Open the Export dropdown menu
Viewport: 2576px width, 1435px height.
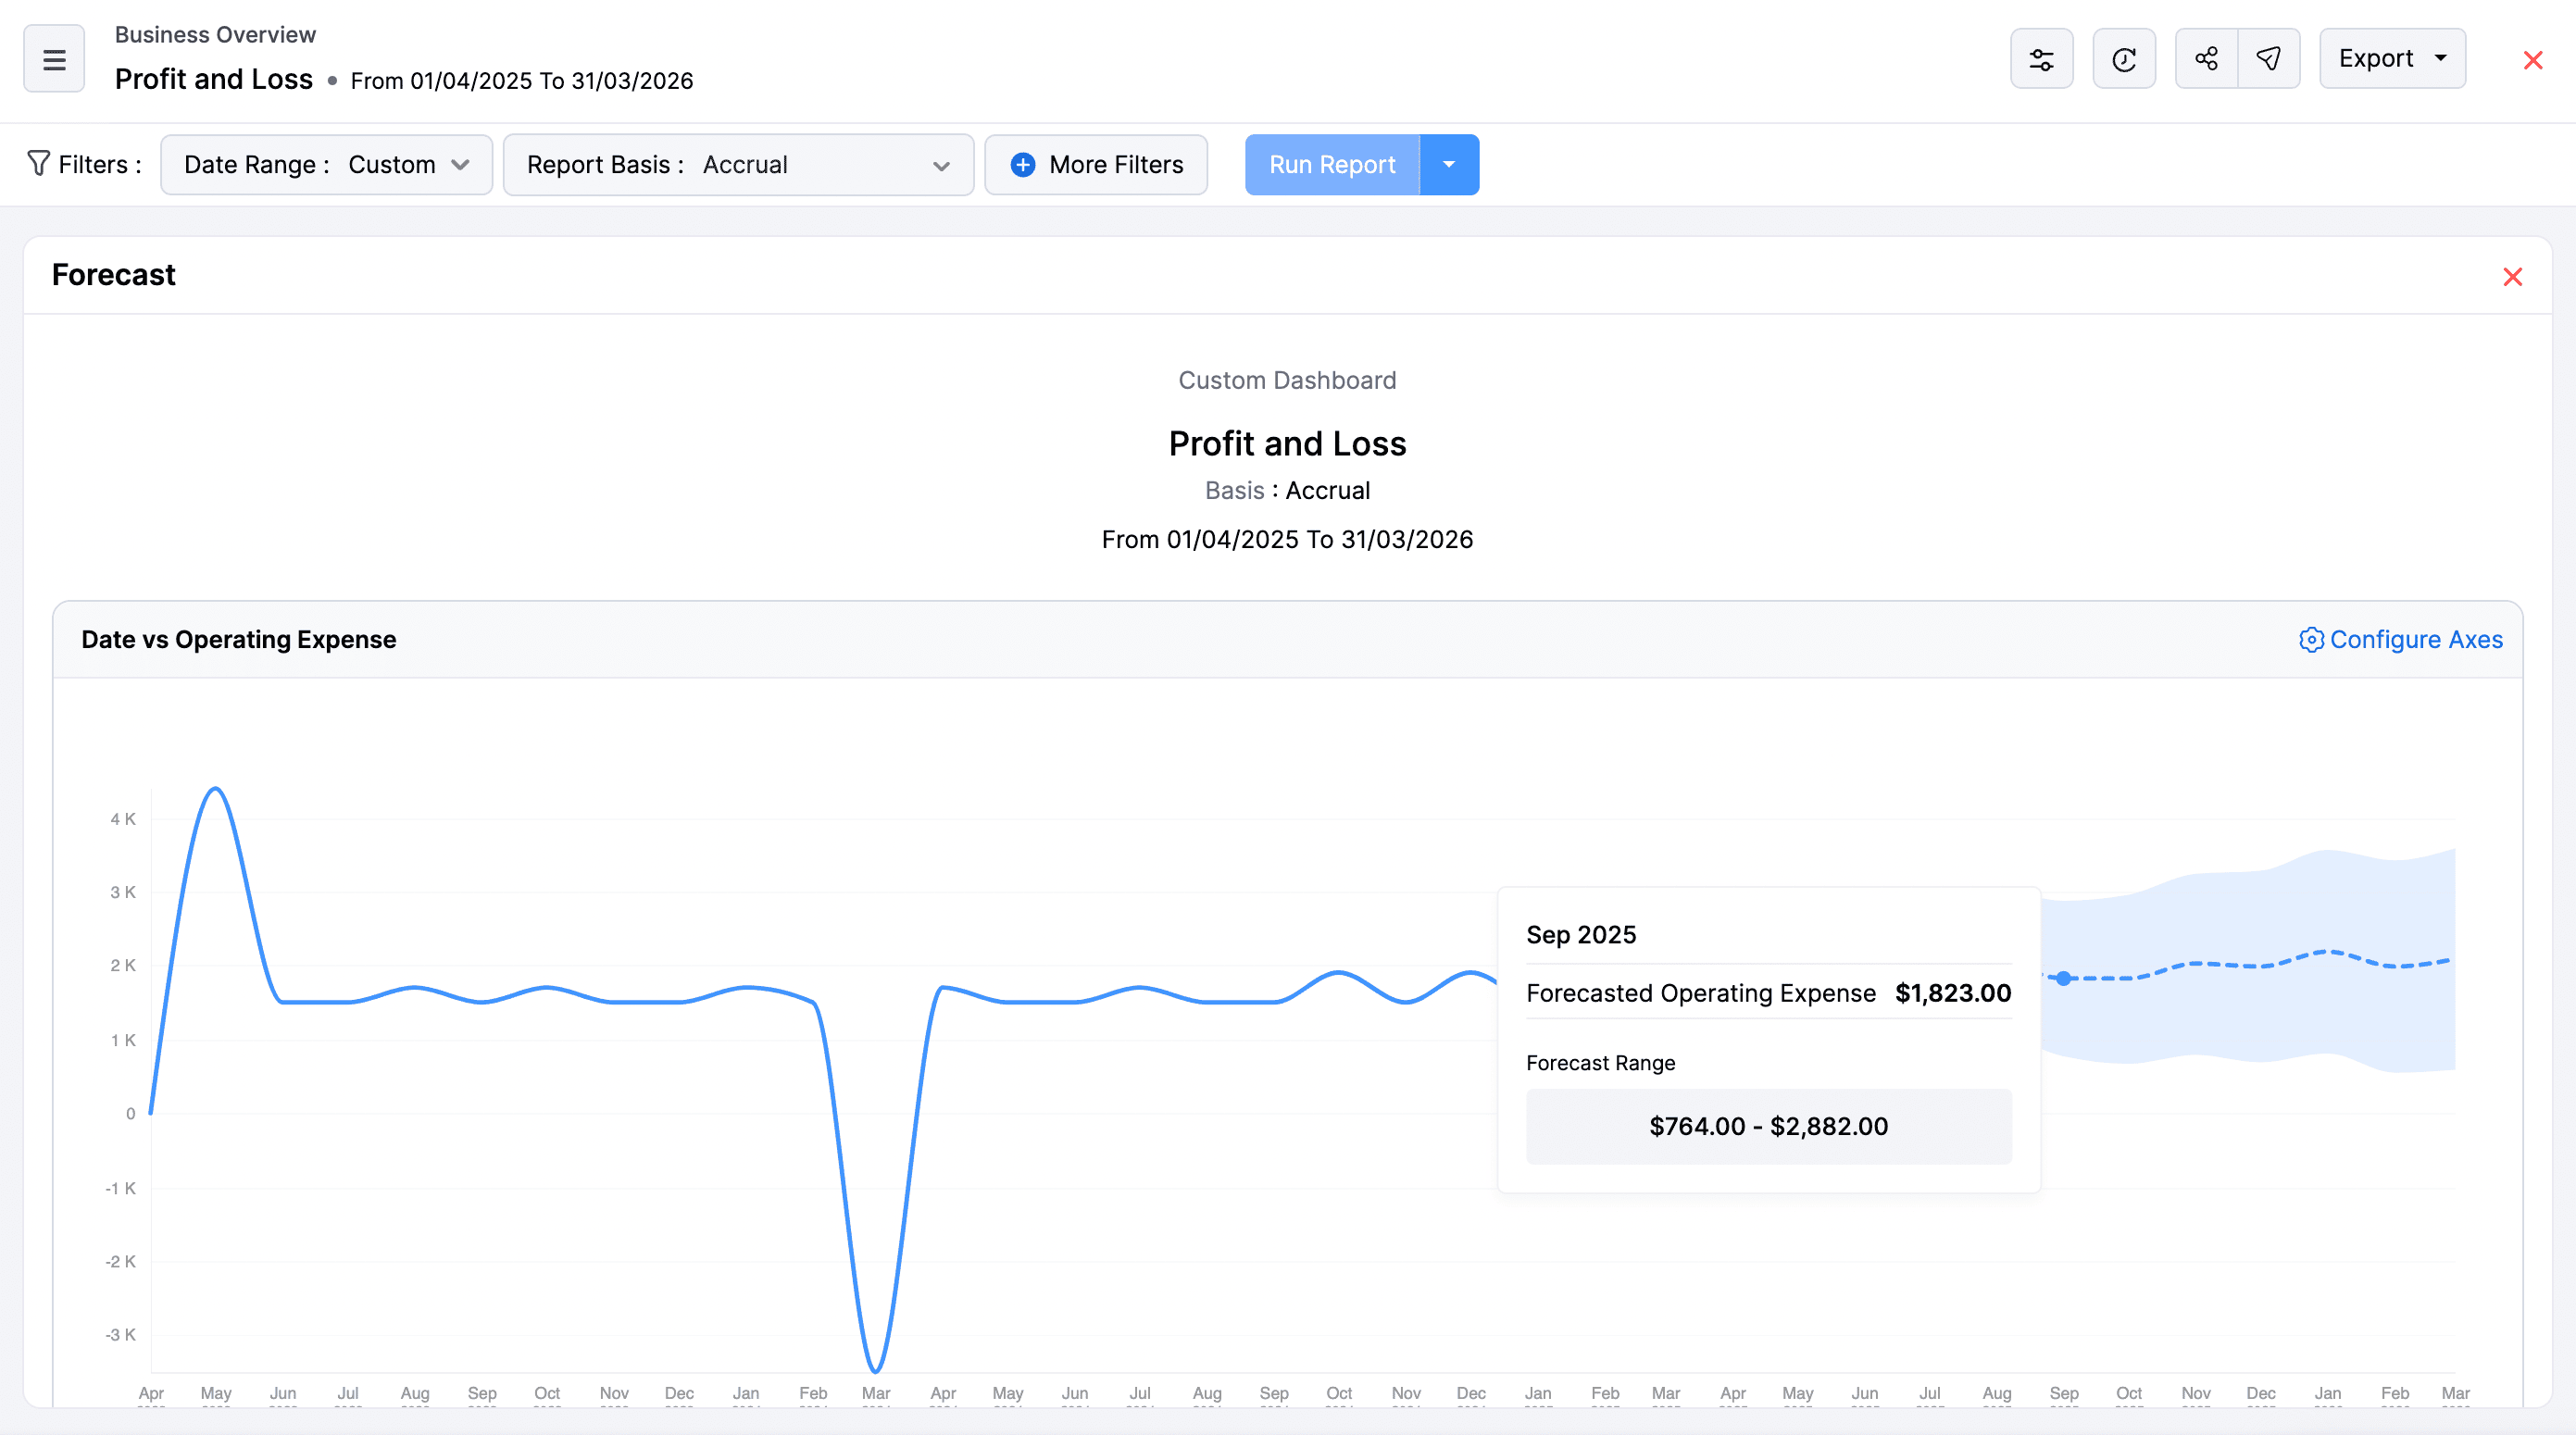2392,58
